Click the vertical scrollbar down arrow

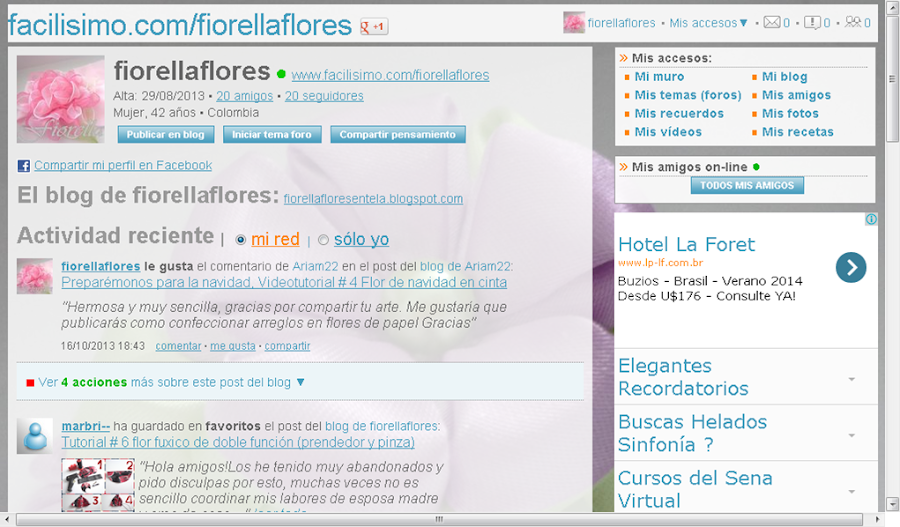click(x=892, y=503)
